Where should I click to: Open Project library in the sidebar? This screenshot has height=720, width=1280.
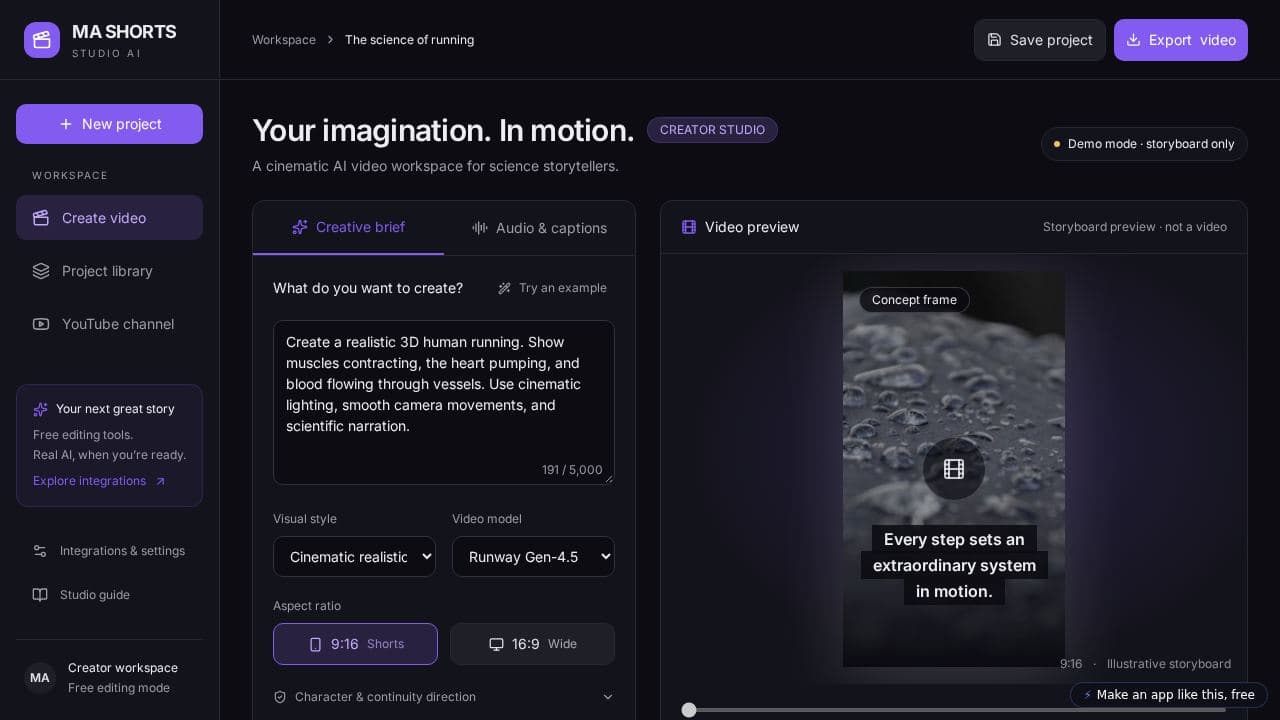[x=109, y=271]
